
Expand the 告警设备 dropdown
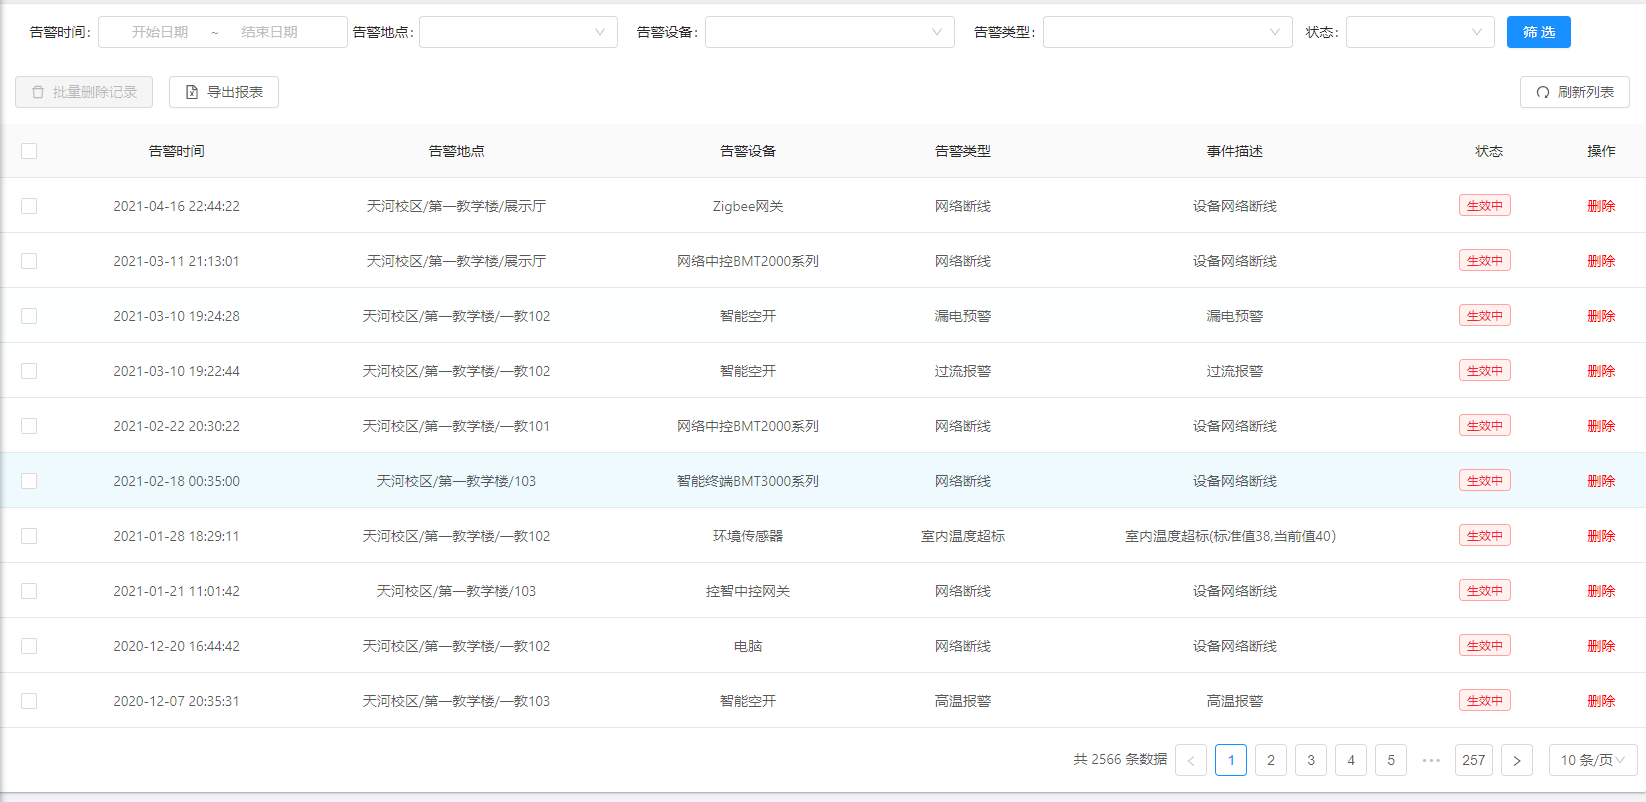[x=830, y=32]
